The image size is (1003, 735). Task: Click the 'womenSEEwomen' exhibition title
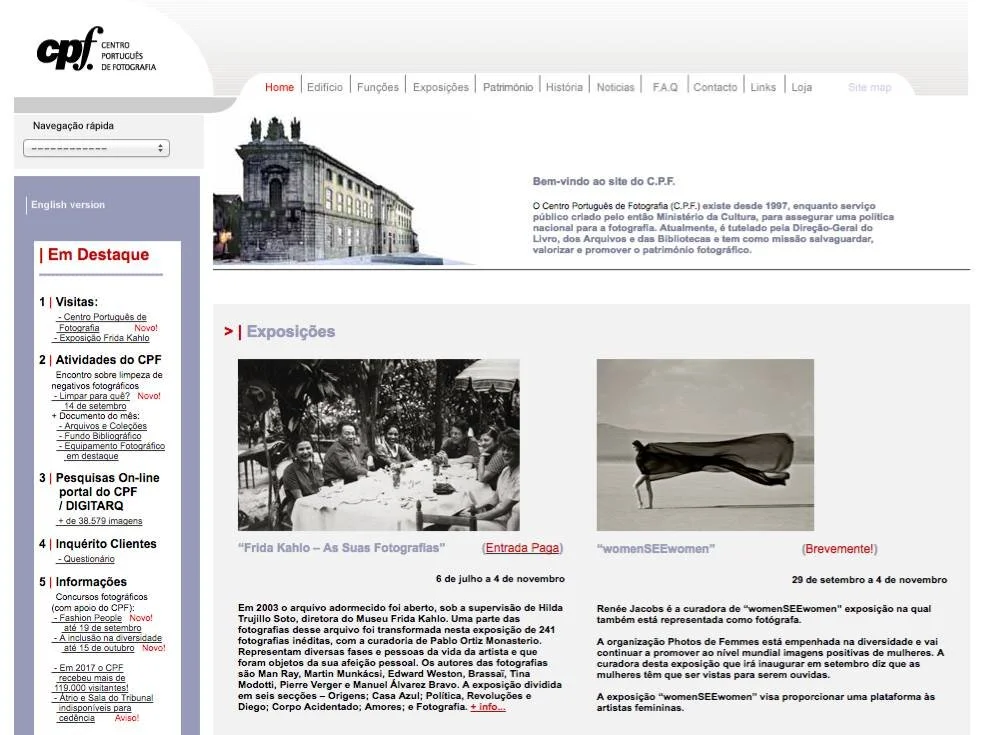(656, 549)
